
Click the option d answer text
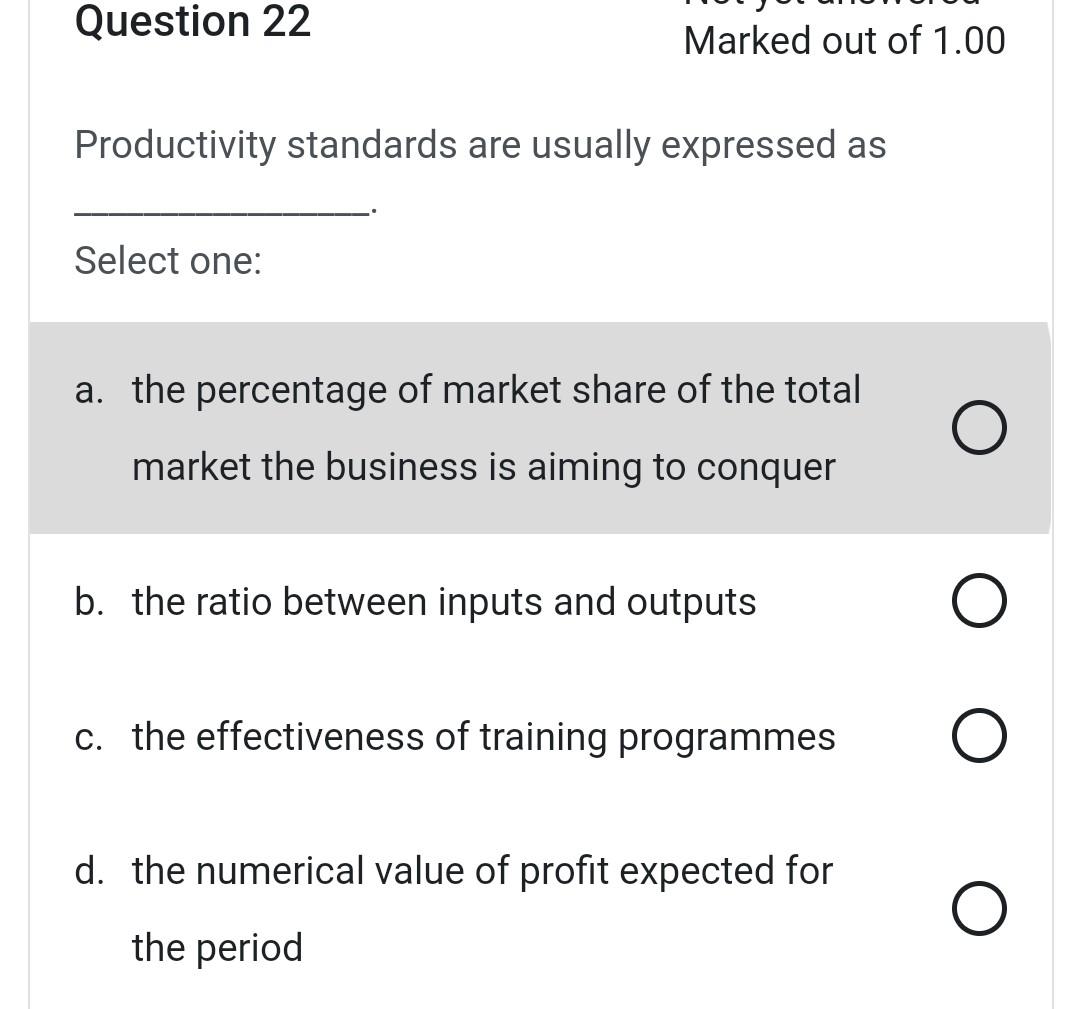pyautogui.click(x=481, y=870)
